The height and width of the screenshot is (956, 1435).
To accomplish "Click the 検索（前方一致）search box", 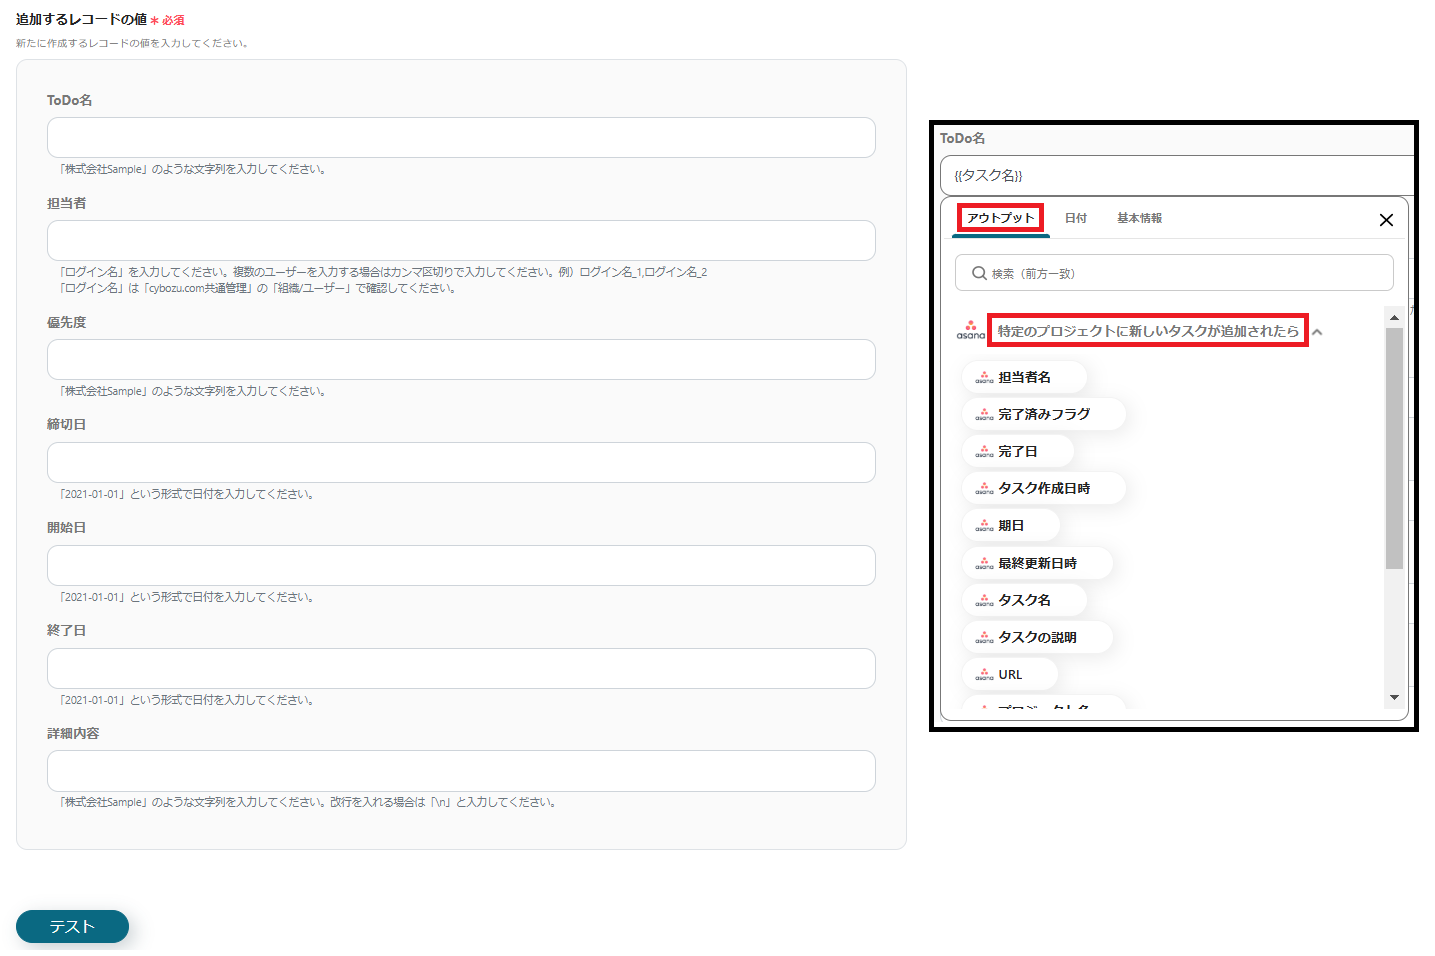I will coord(1174,273).
